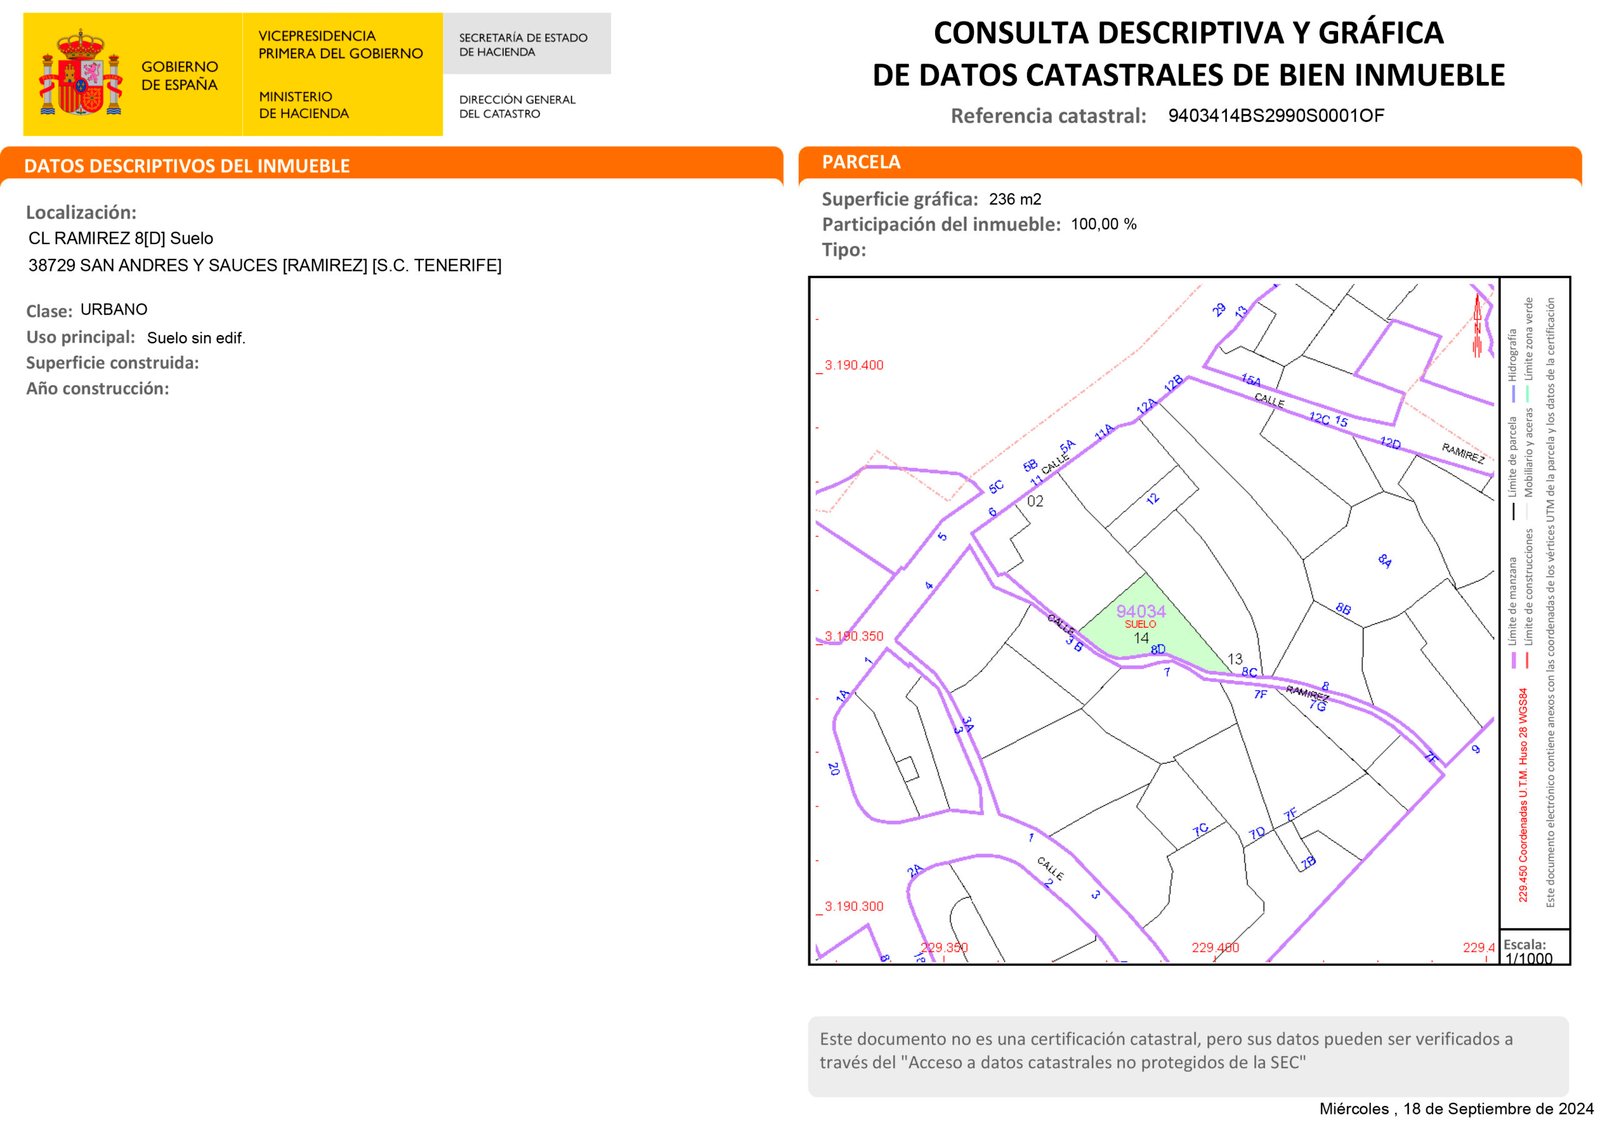Click the '236 m2' surface value
Image resolution: width=1600 pixels, height=1136 pixels.
point(1015,199)
